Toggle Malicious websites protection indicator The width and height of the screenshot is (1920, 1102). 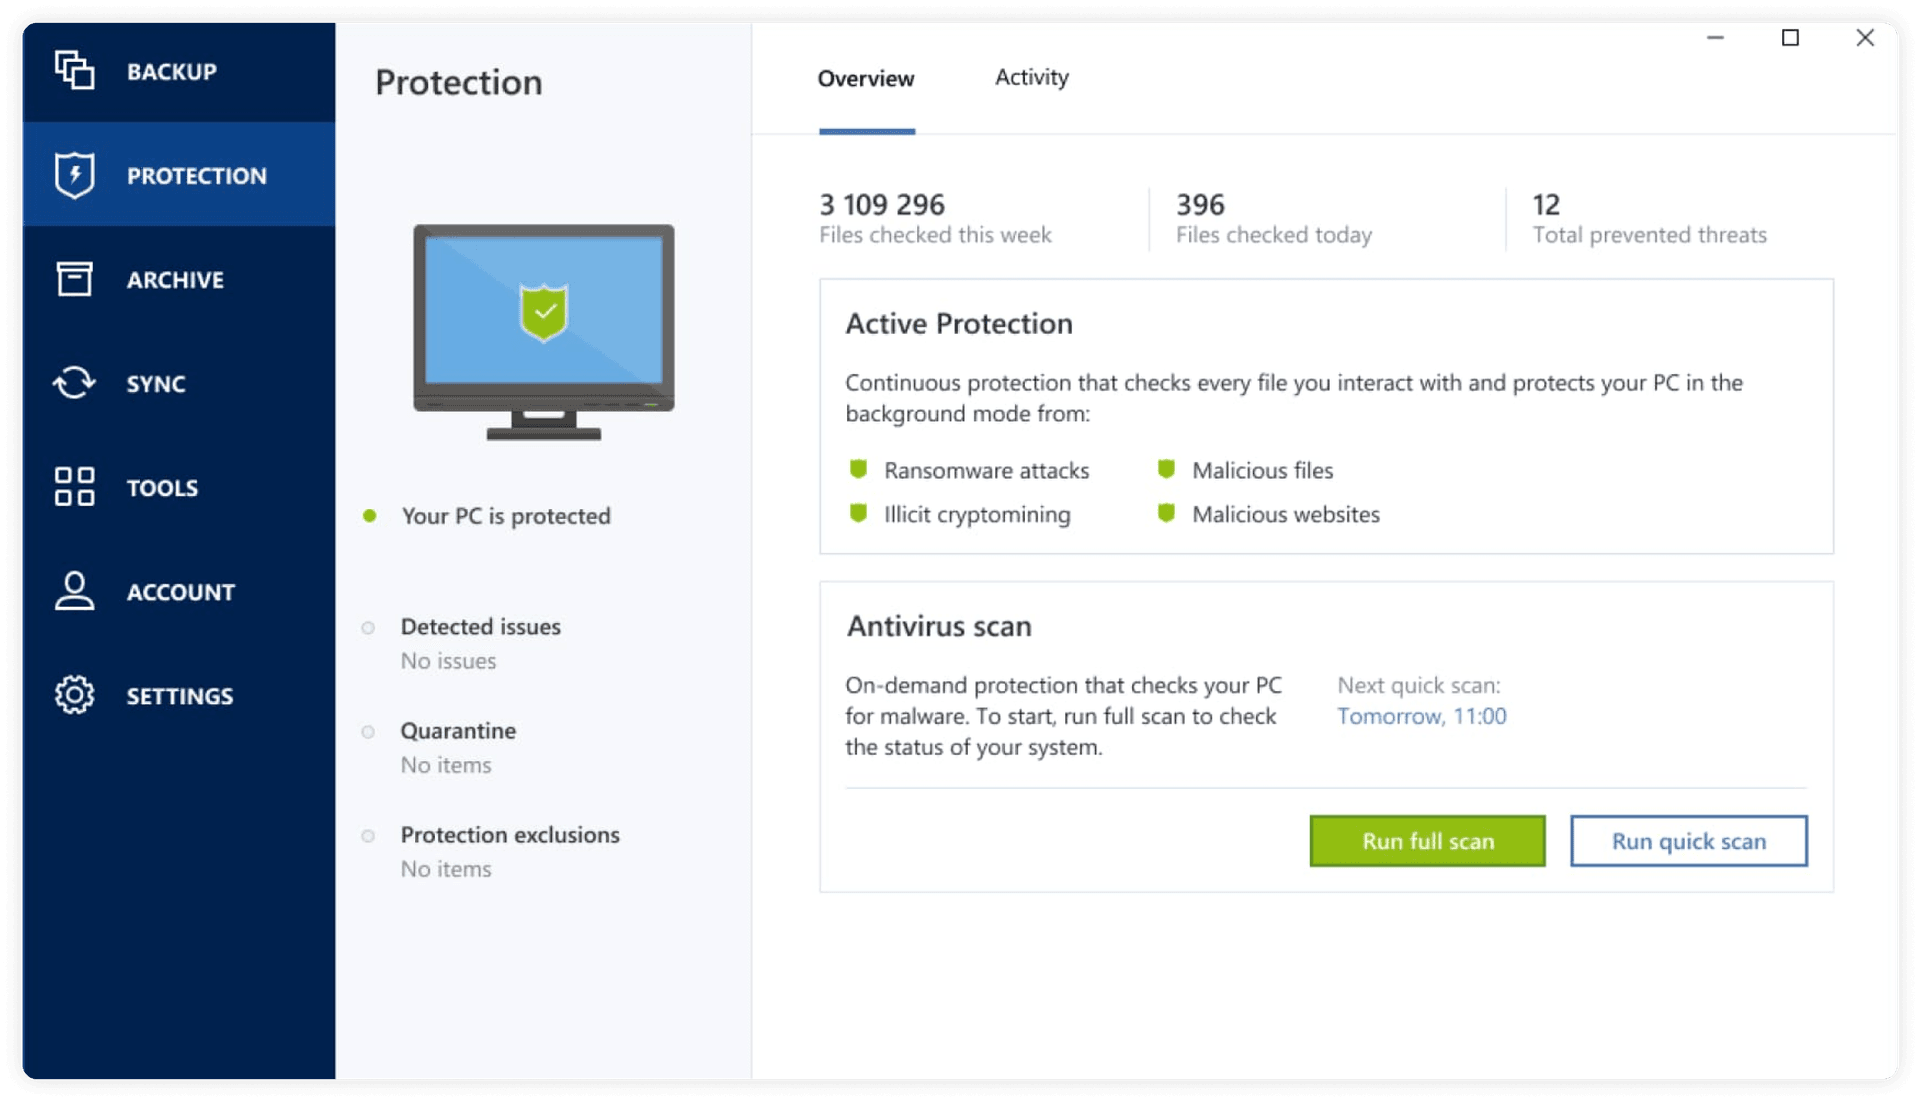click(x=1166, y=514)
